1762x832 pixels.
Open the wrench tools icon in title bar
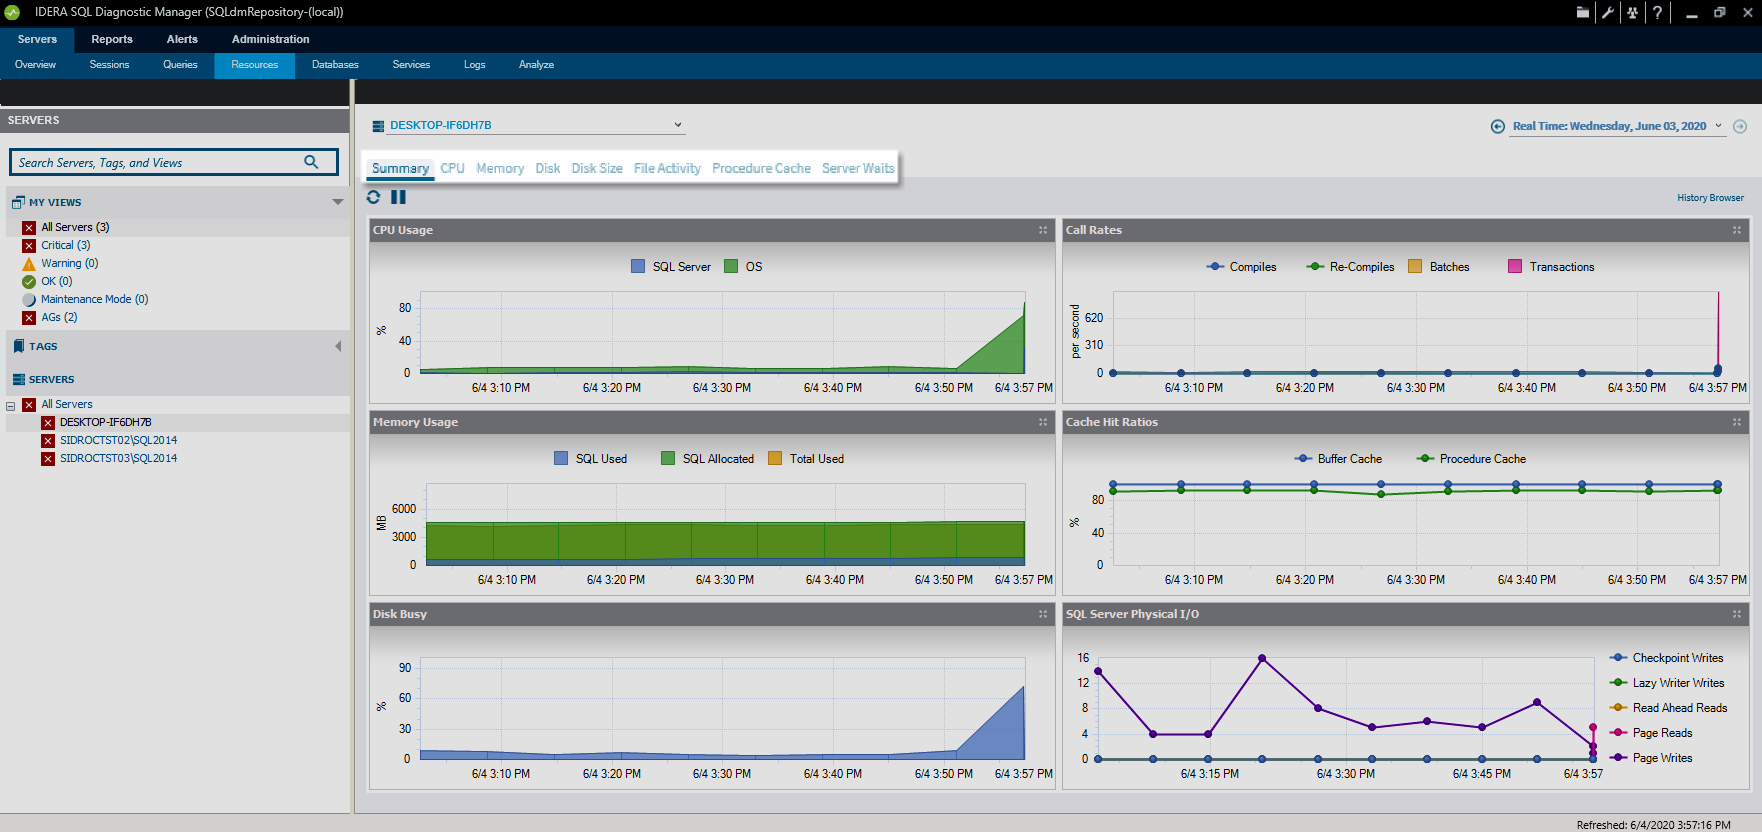tap(1608, 12)
